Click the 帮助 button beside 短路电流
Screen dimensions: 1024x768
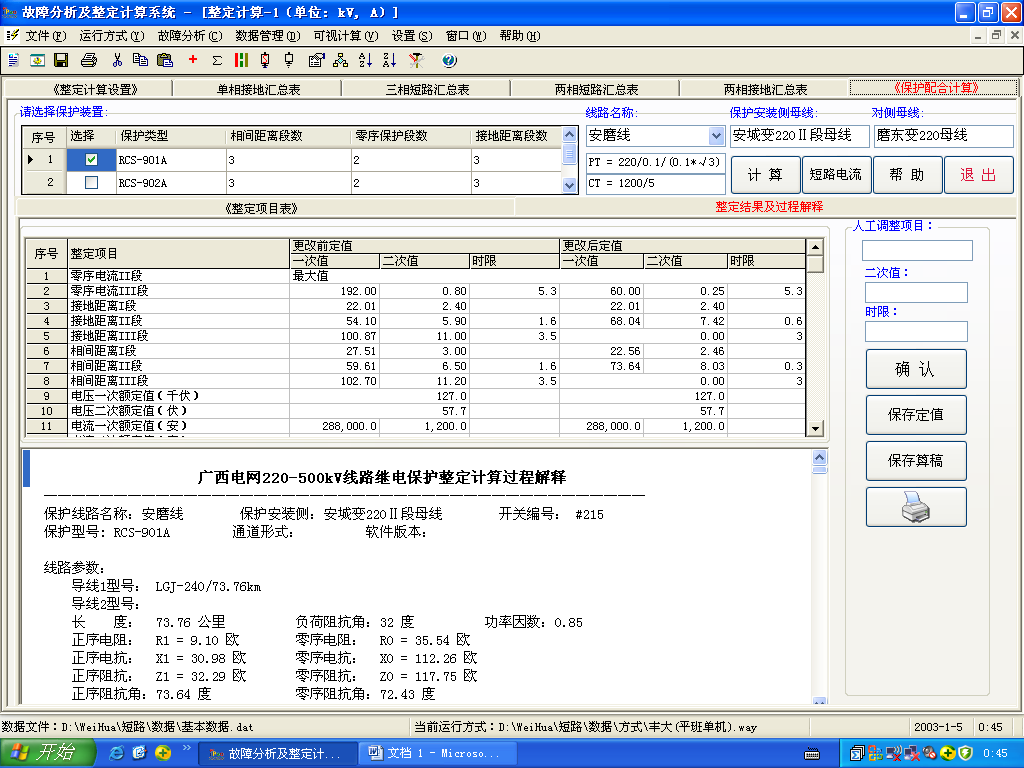pyautogui.click(x=907, y=174)
